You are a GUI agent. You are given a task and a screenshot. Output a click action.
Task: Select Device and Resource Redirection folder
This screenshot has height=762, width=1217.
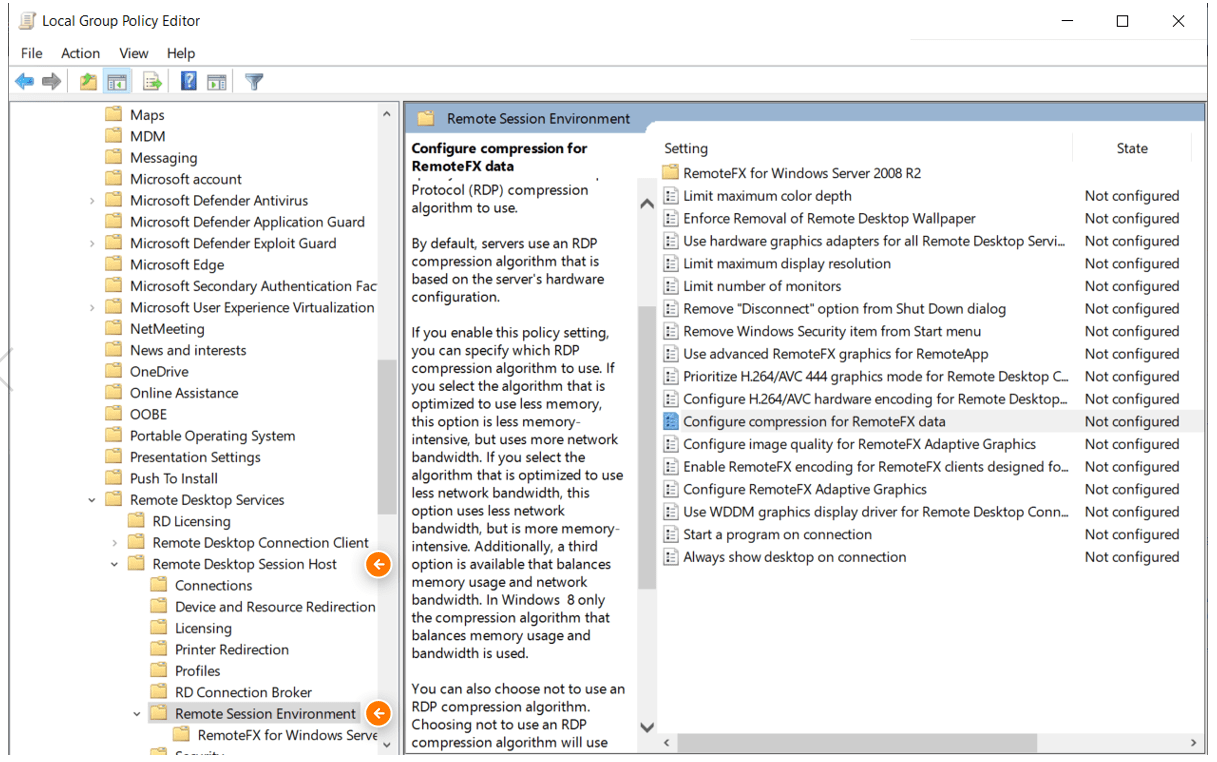point(275,607)
